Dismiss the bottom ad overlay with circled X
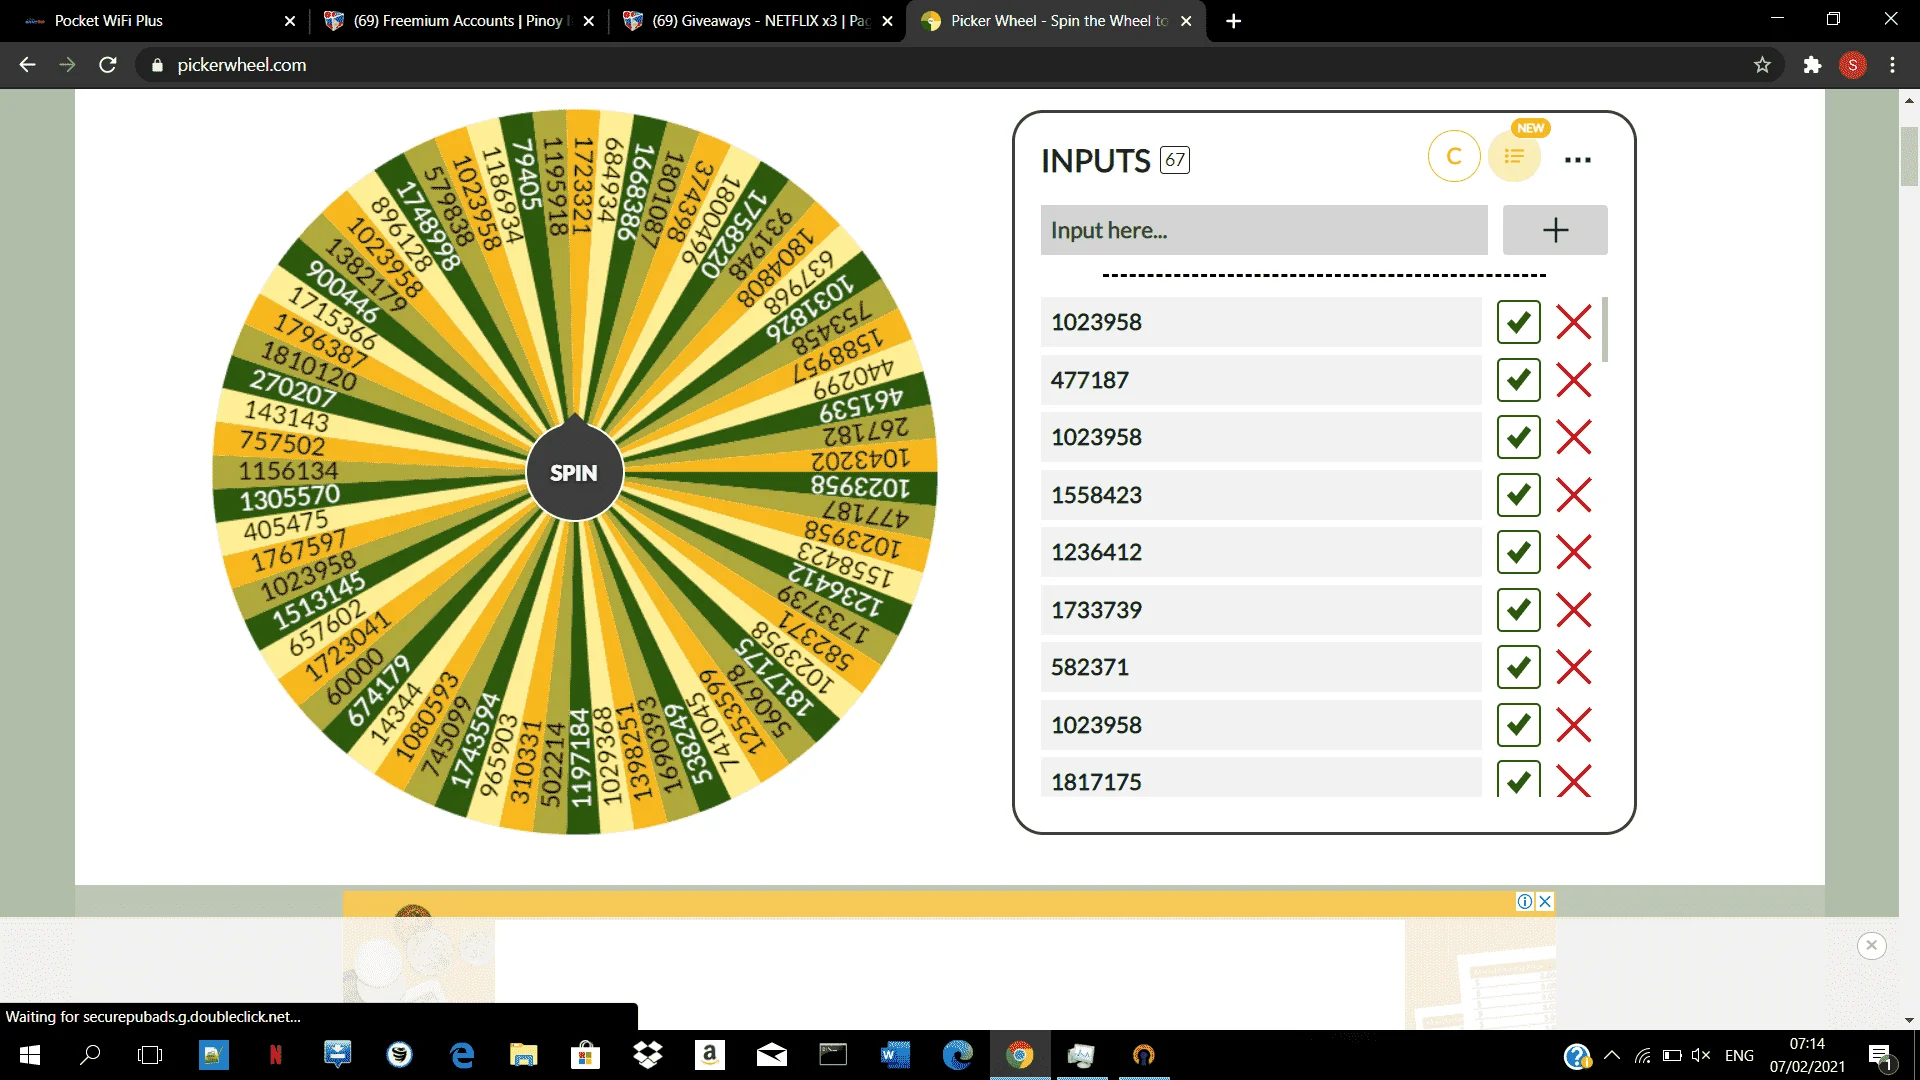The width and height of the screenshot is (1920, 1080). [x=1872, y=945]
